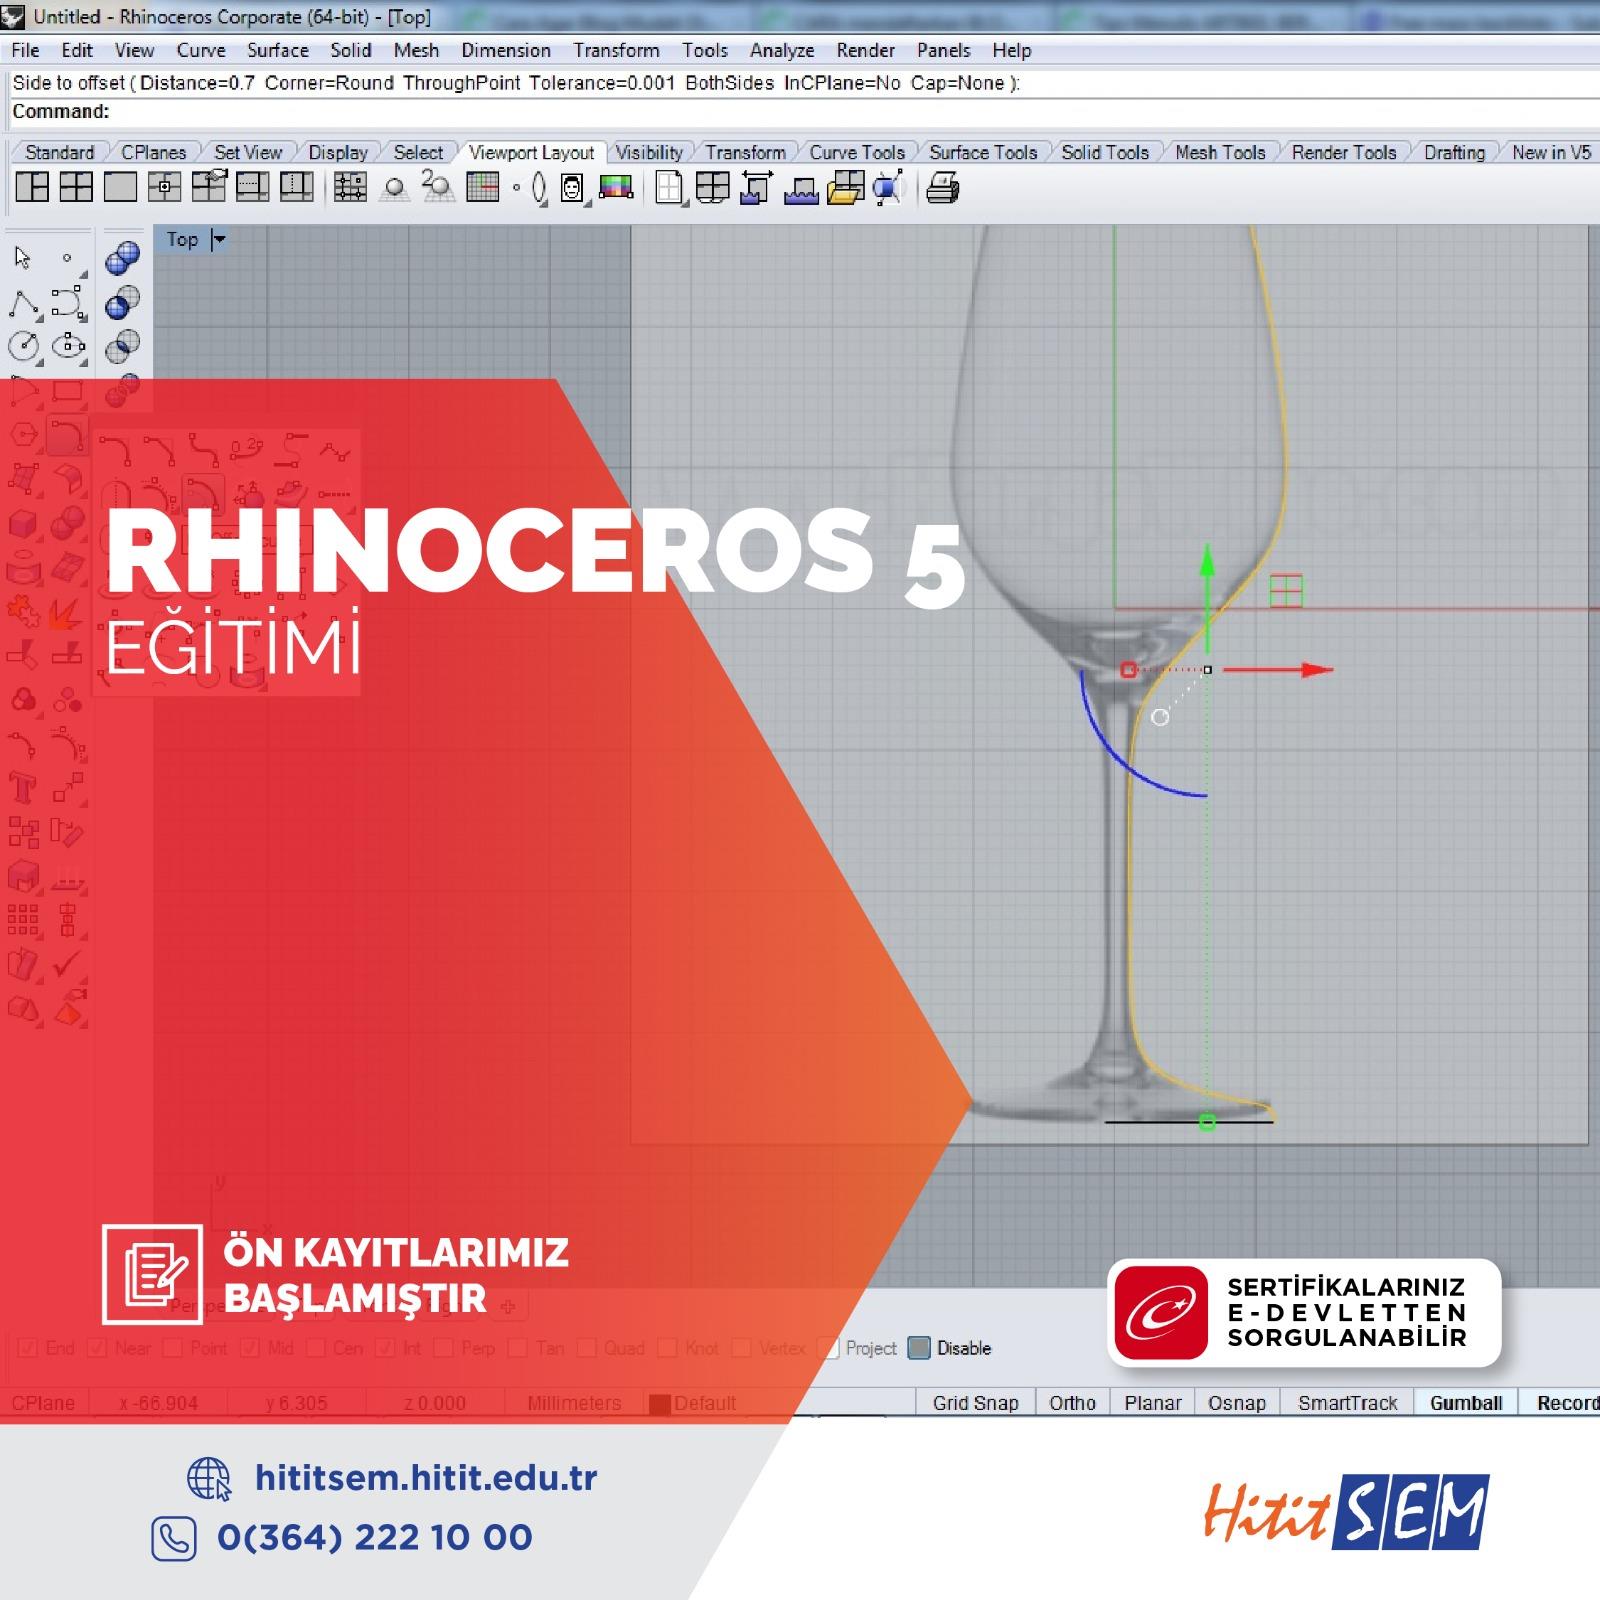Switch to the Surface Tools tab
This screenshot has height=1600, width=1600.
(x=982, y=152)
